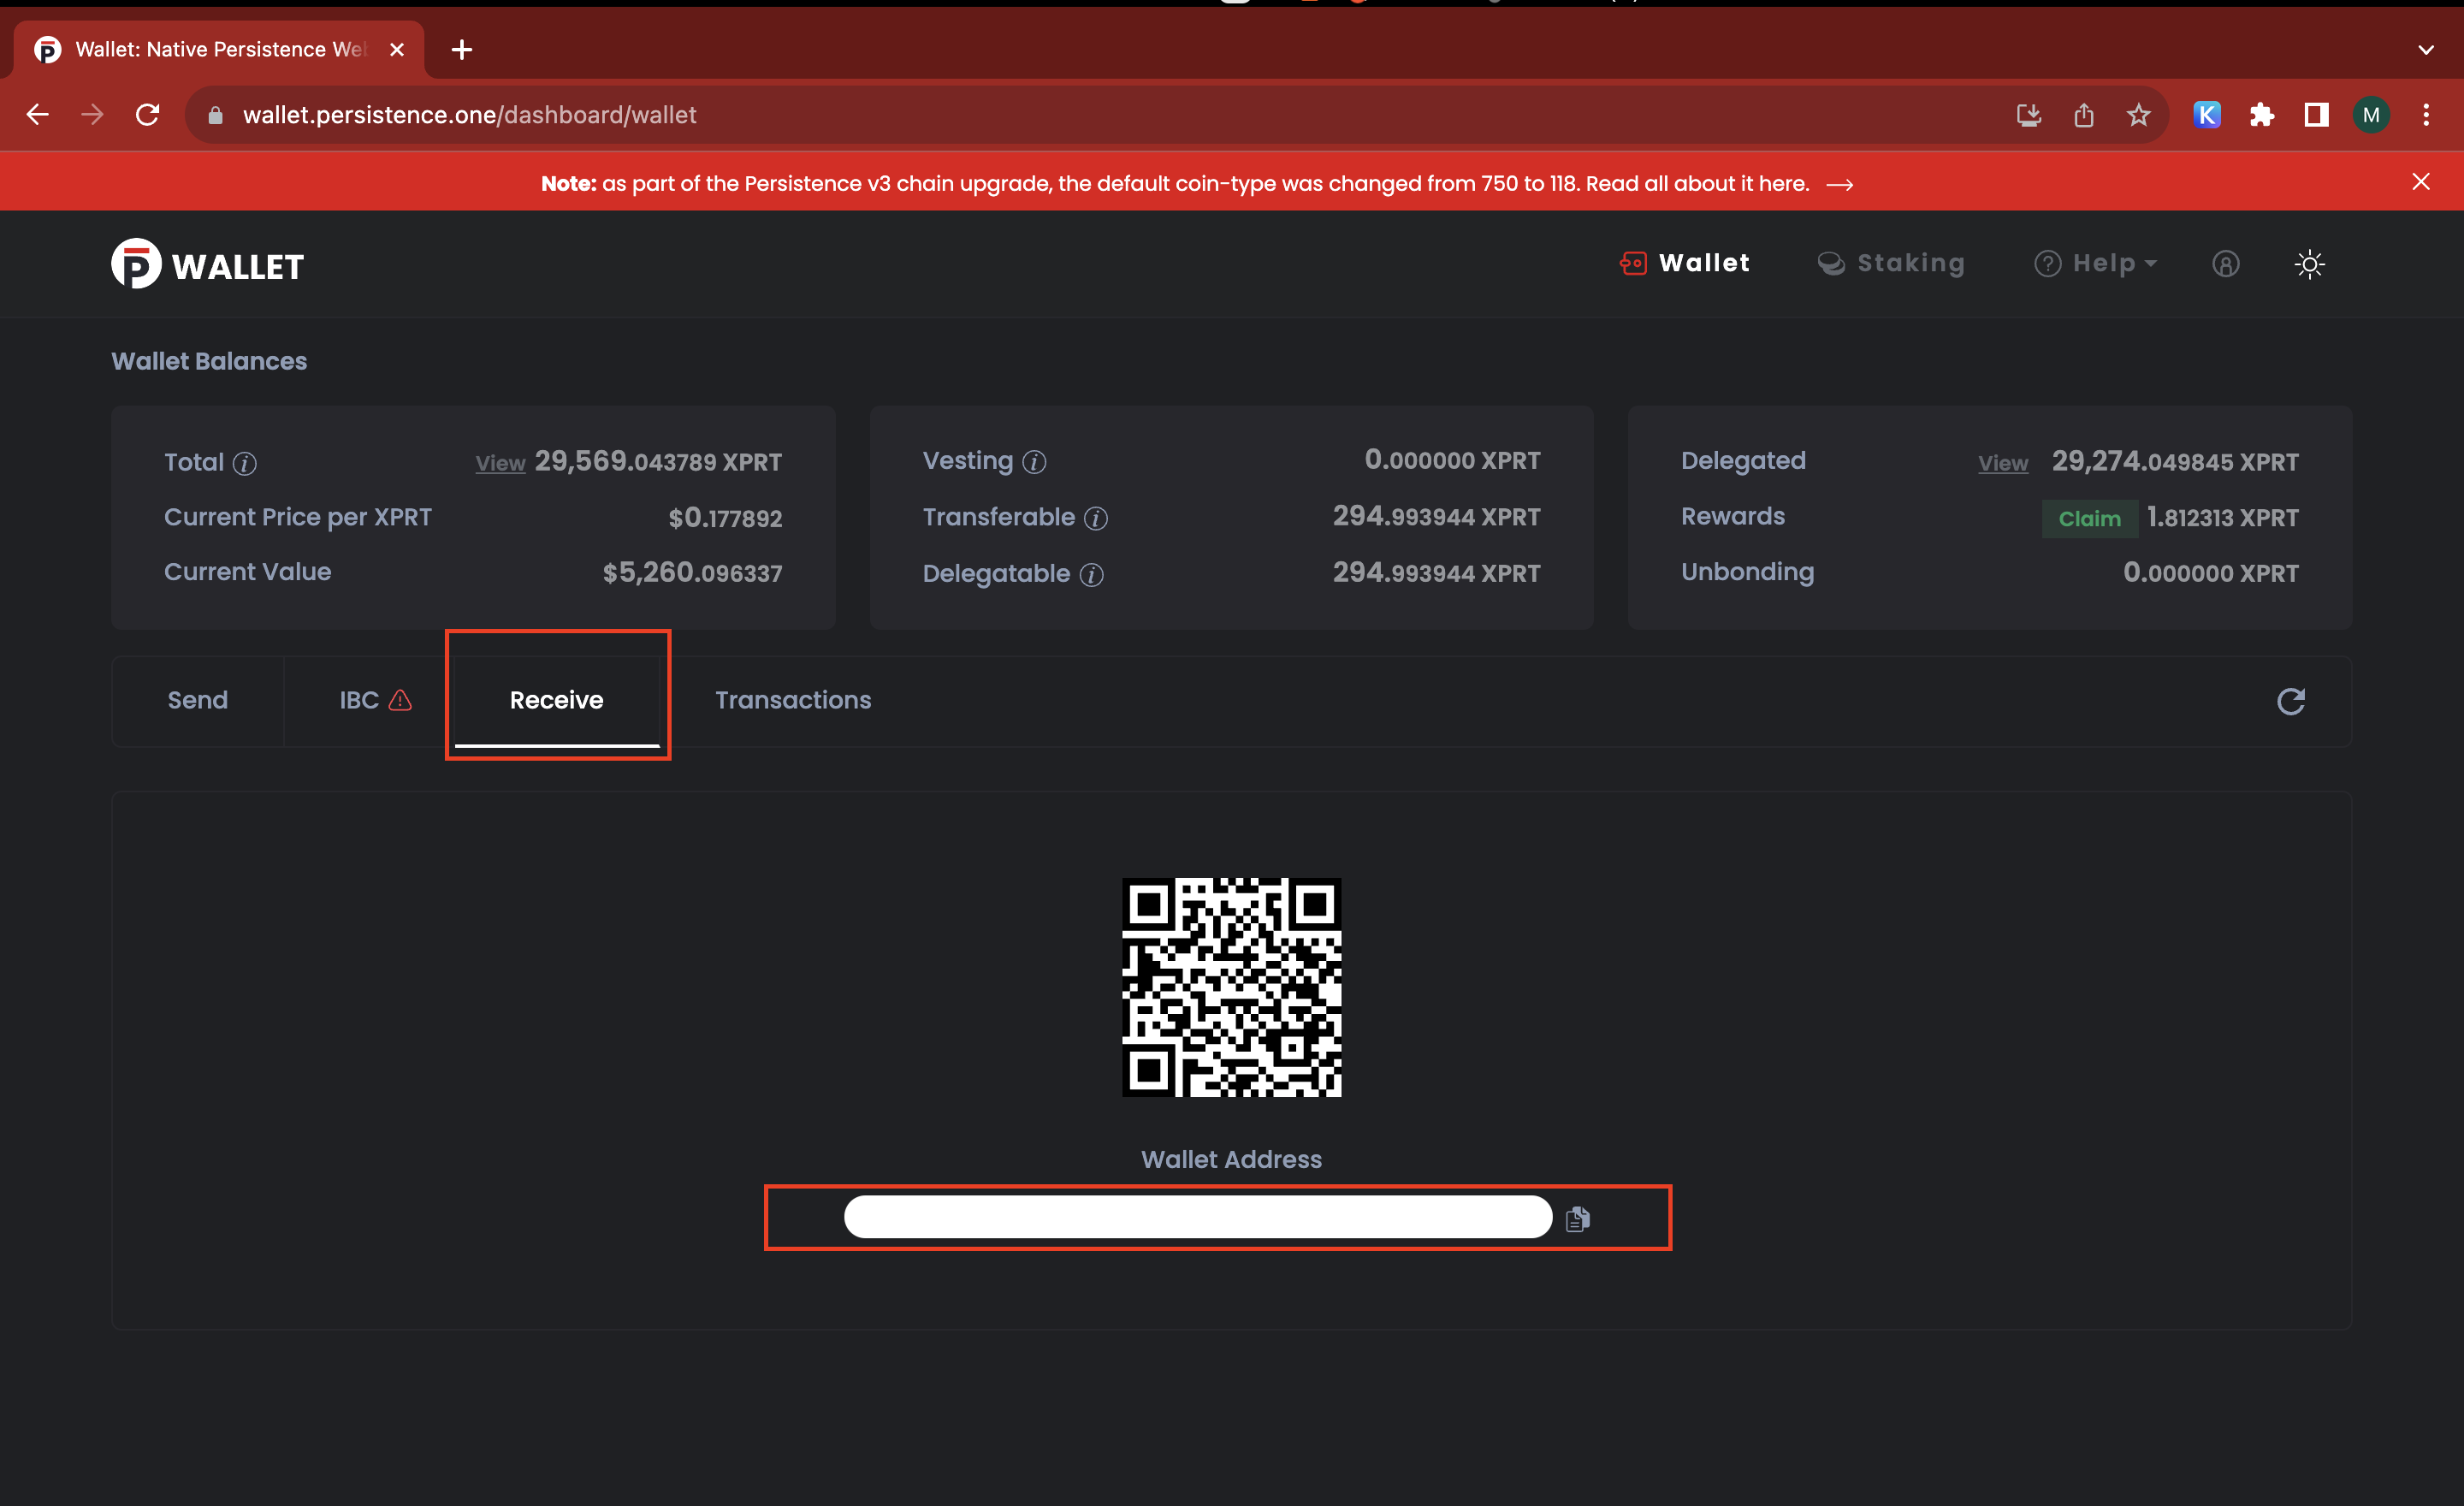Click the info icon beside Transferable

pyautogui.click(x=1096, y=518)
